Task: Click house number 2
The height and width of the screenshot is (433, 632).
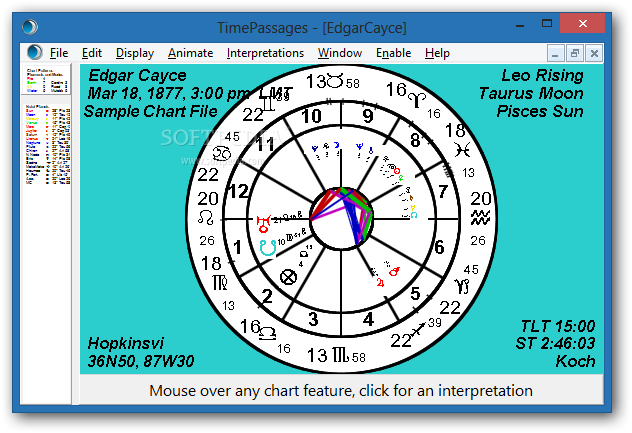Action: point(267,296)
